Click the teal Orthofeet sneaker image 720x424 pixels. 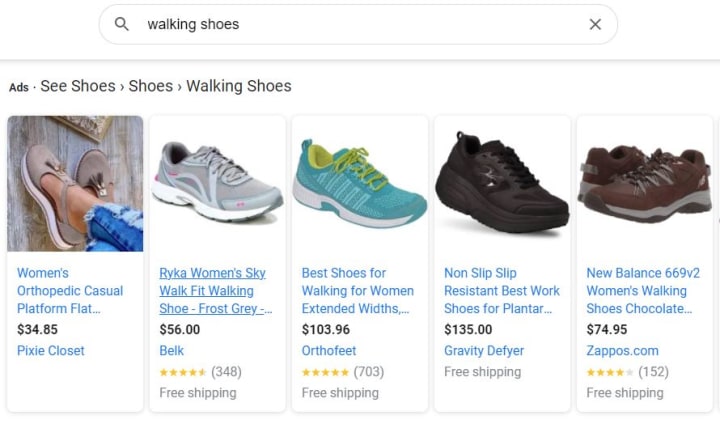point(360,183)
